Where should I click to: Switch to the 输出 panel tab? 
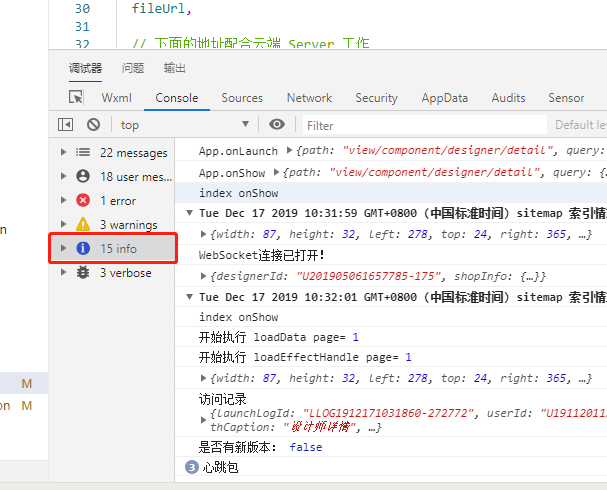175,68
